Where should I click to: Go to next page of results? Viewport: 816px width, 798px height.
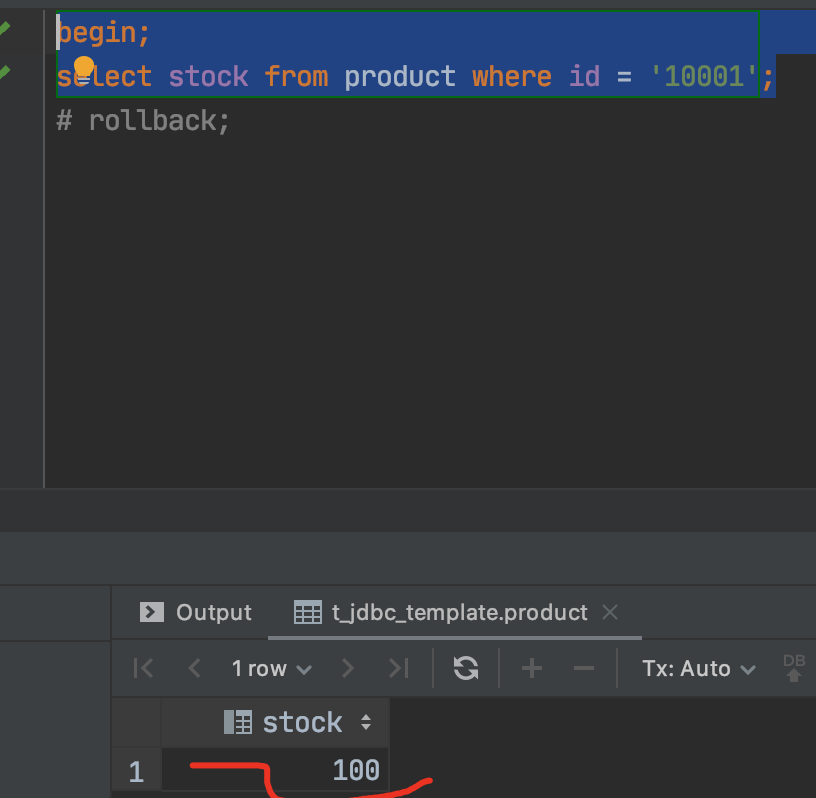(348, 668)
